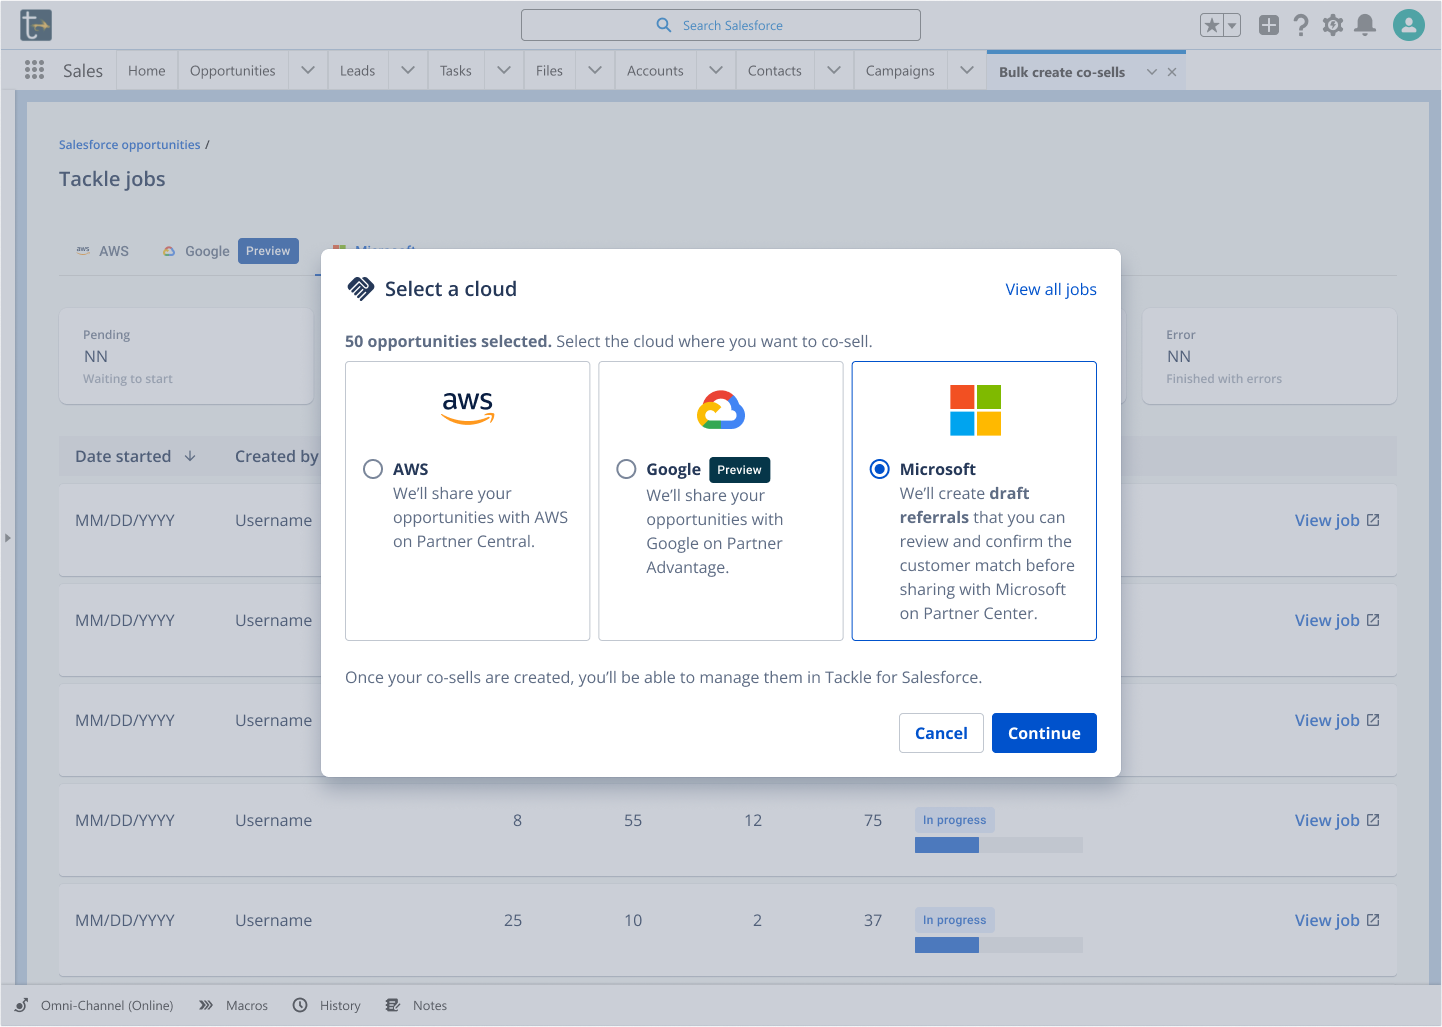
Task: Click the Tackle logo in header
Action: [36, 25]
